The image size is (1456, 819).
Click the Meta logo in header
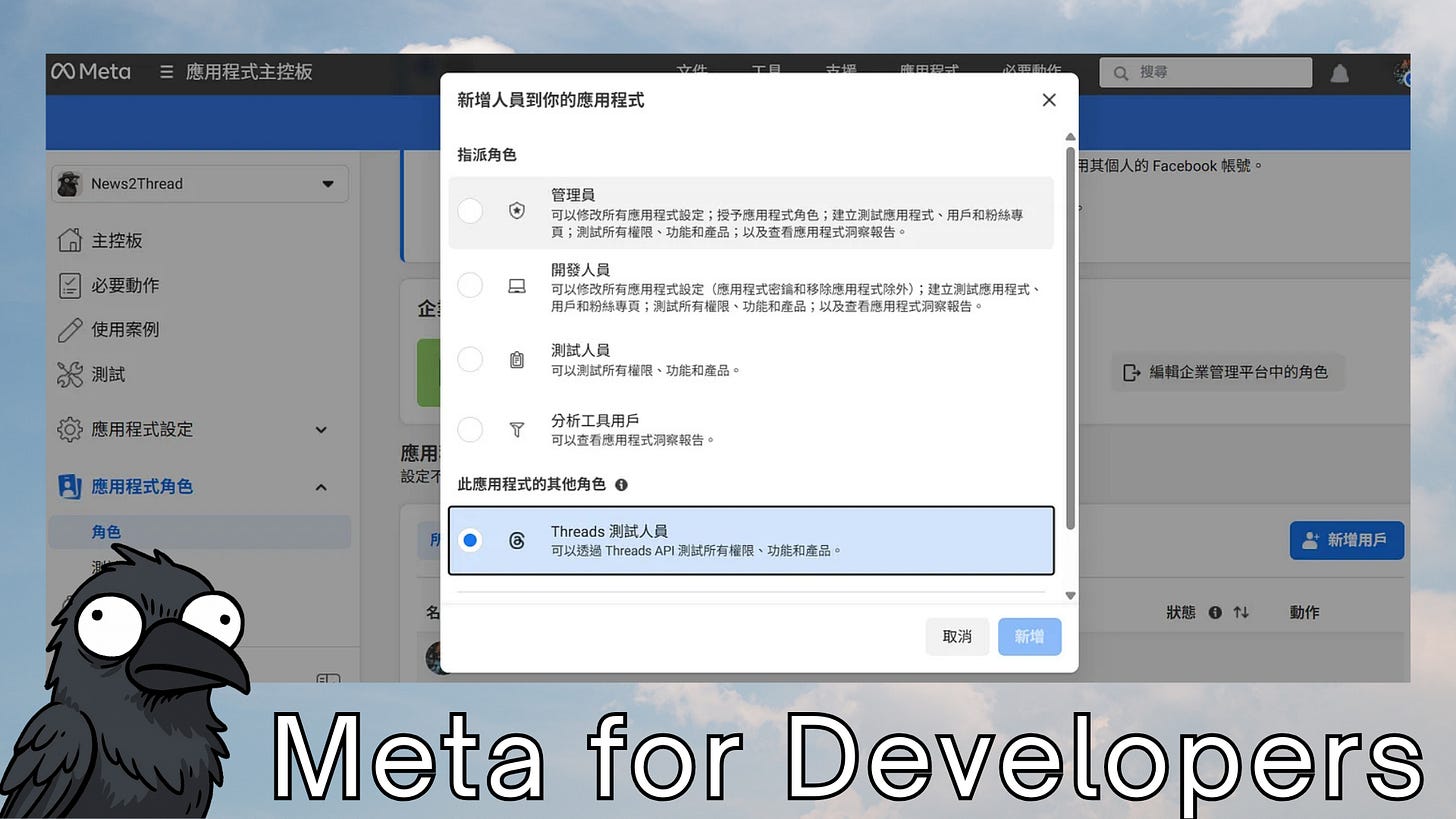point(91,72)
